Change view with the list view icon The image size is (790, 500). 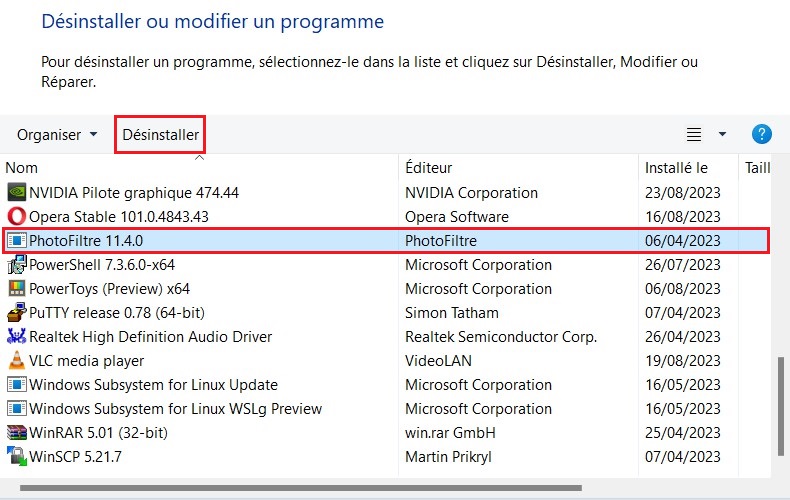pyautogui.click(x=694, y=135)
